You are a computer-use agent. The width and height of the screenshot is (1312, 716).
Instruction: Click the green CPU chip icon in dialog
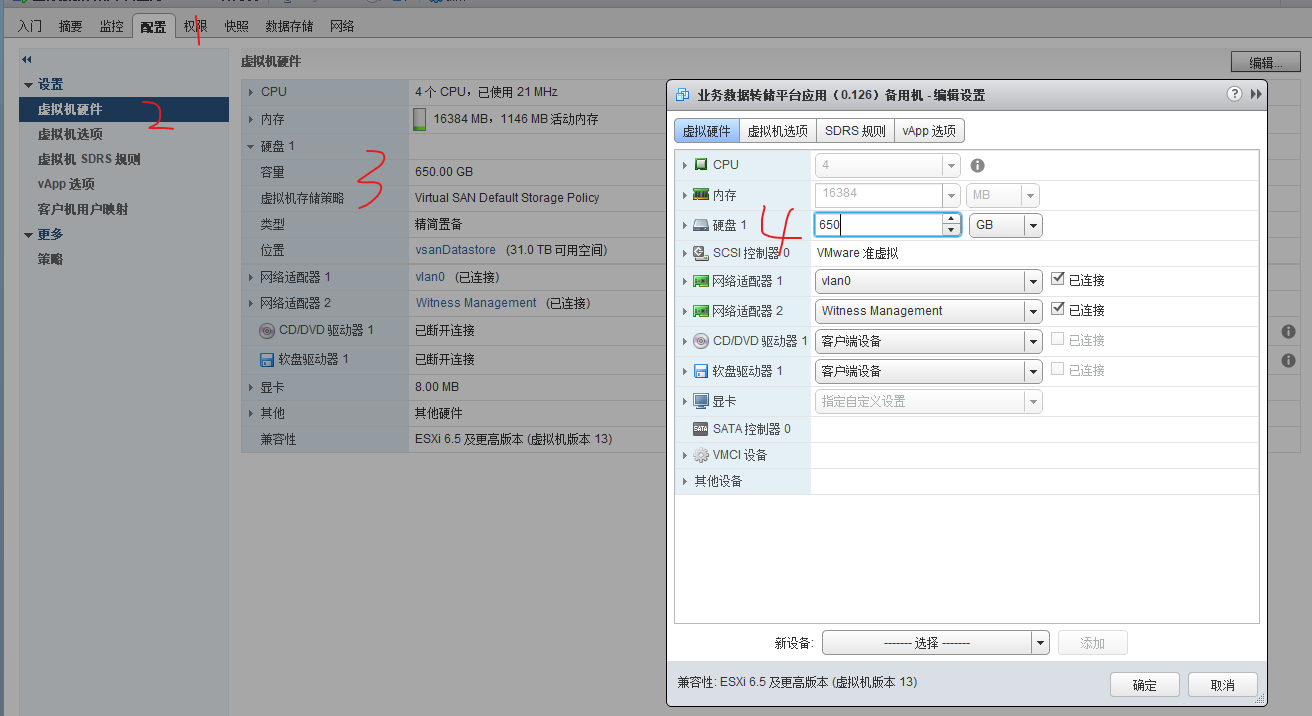tap(701, 164)
